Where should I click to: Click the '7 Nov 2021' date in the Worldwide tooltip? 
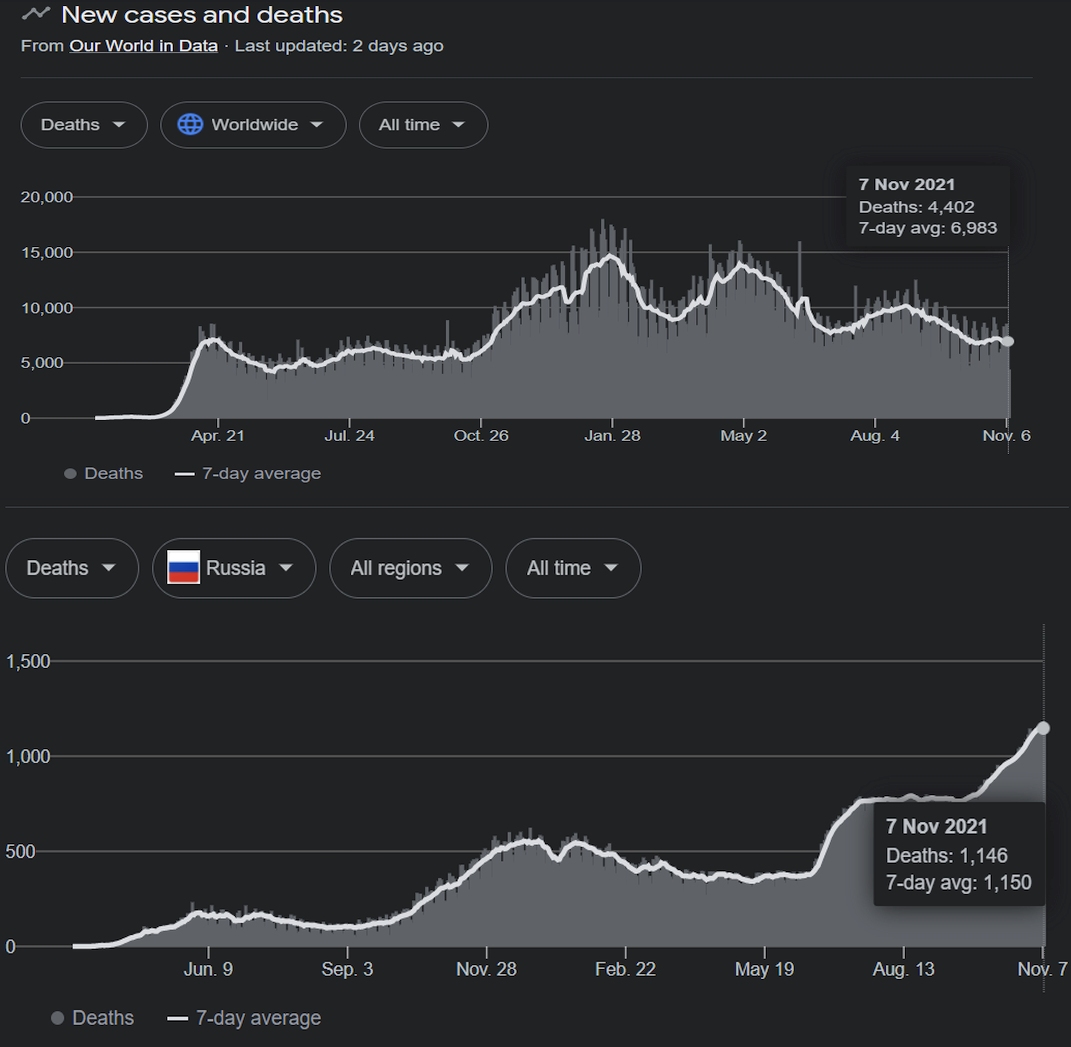[x=906, y=184]
